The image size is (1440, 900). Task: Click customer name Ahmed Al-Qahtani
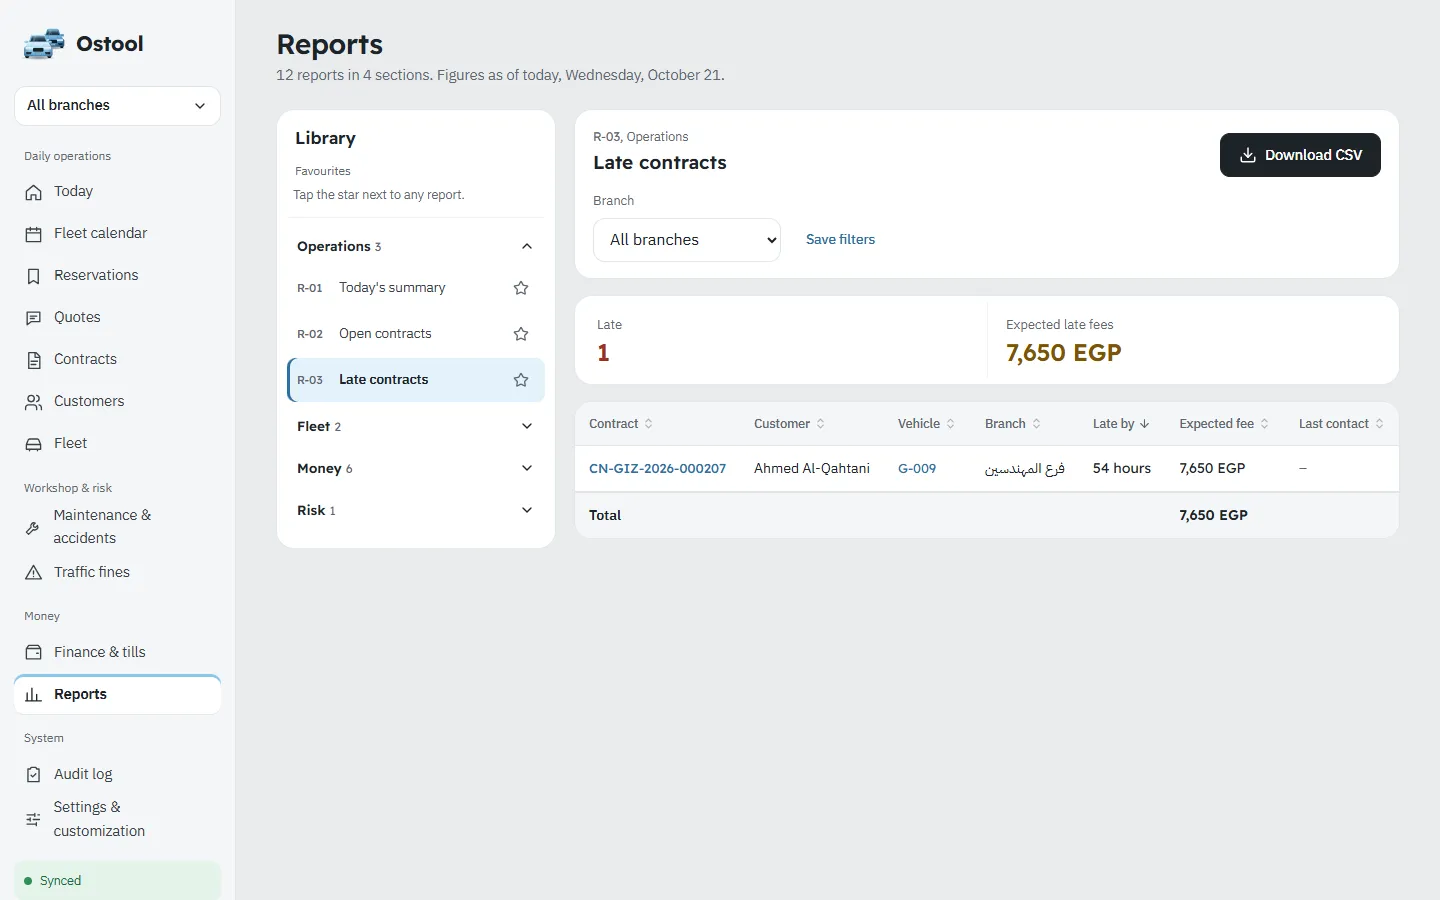[812, 468]
